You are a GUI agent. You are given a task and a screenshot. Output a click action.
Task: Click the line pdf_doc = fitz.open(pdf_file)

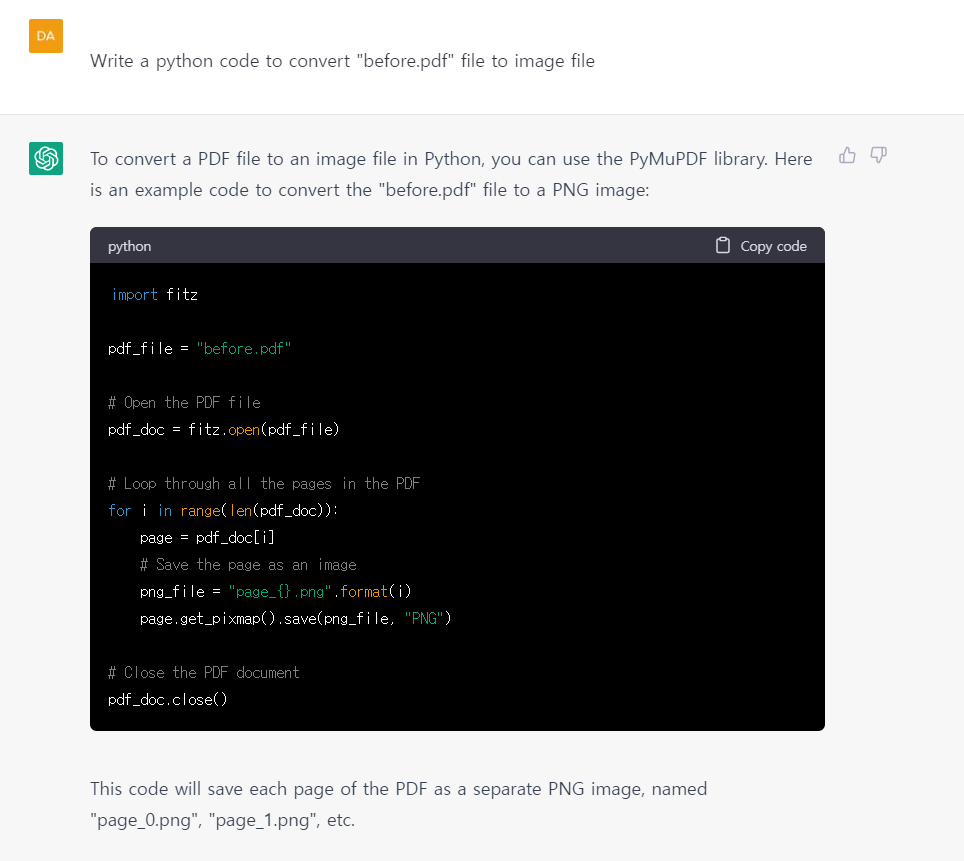click(224, 429)
